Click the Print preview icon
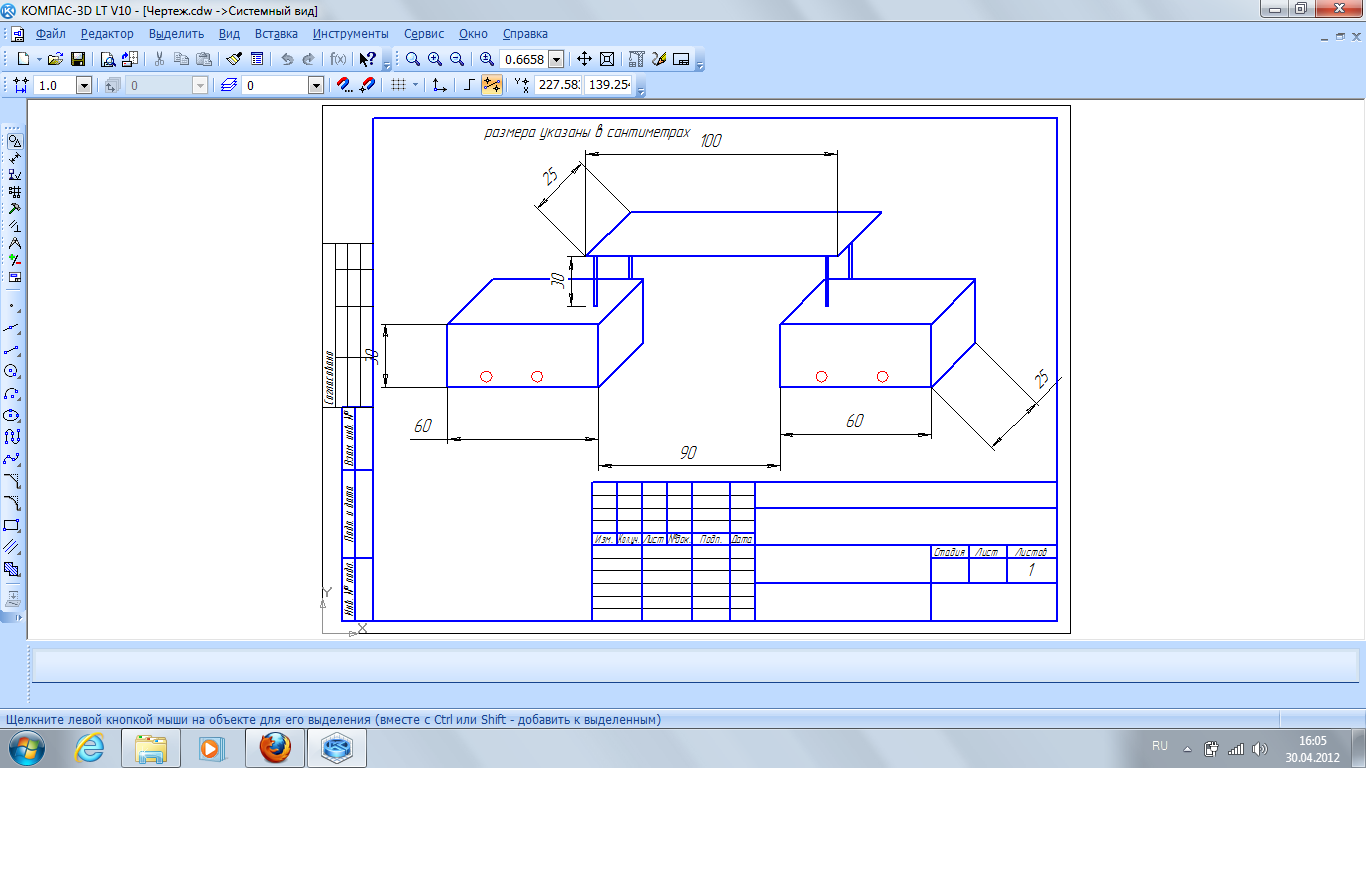1366x892 pixels. 108,60
